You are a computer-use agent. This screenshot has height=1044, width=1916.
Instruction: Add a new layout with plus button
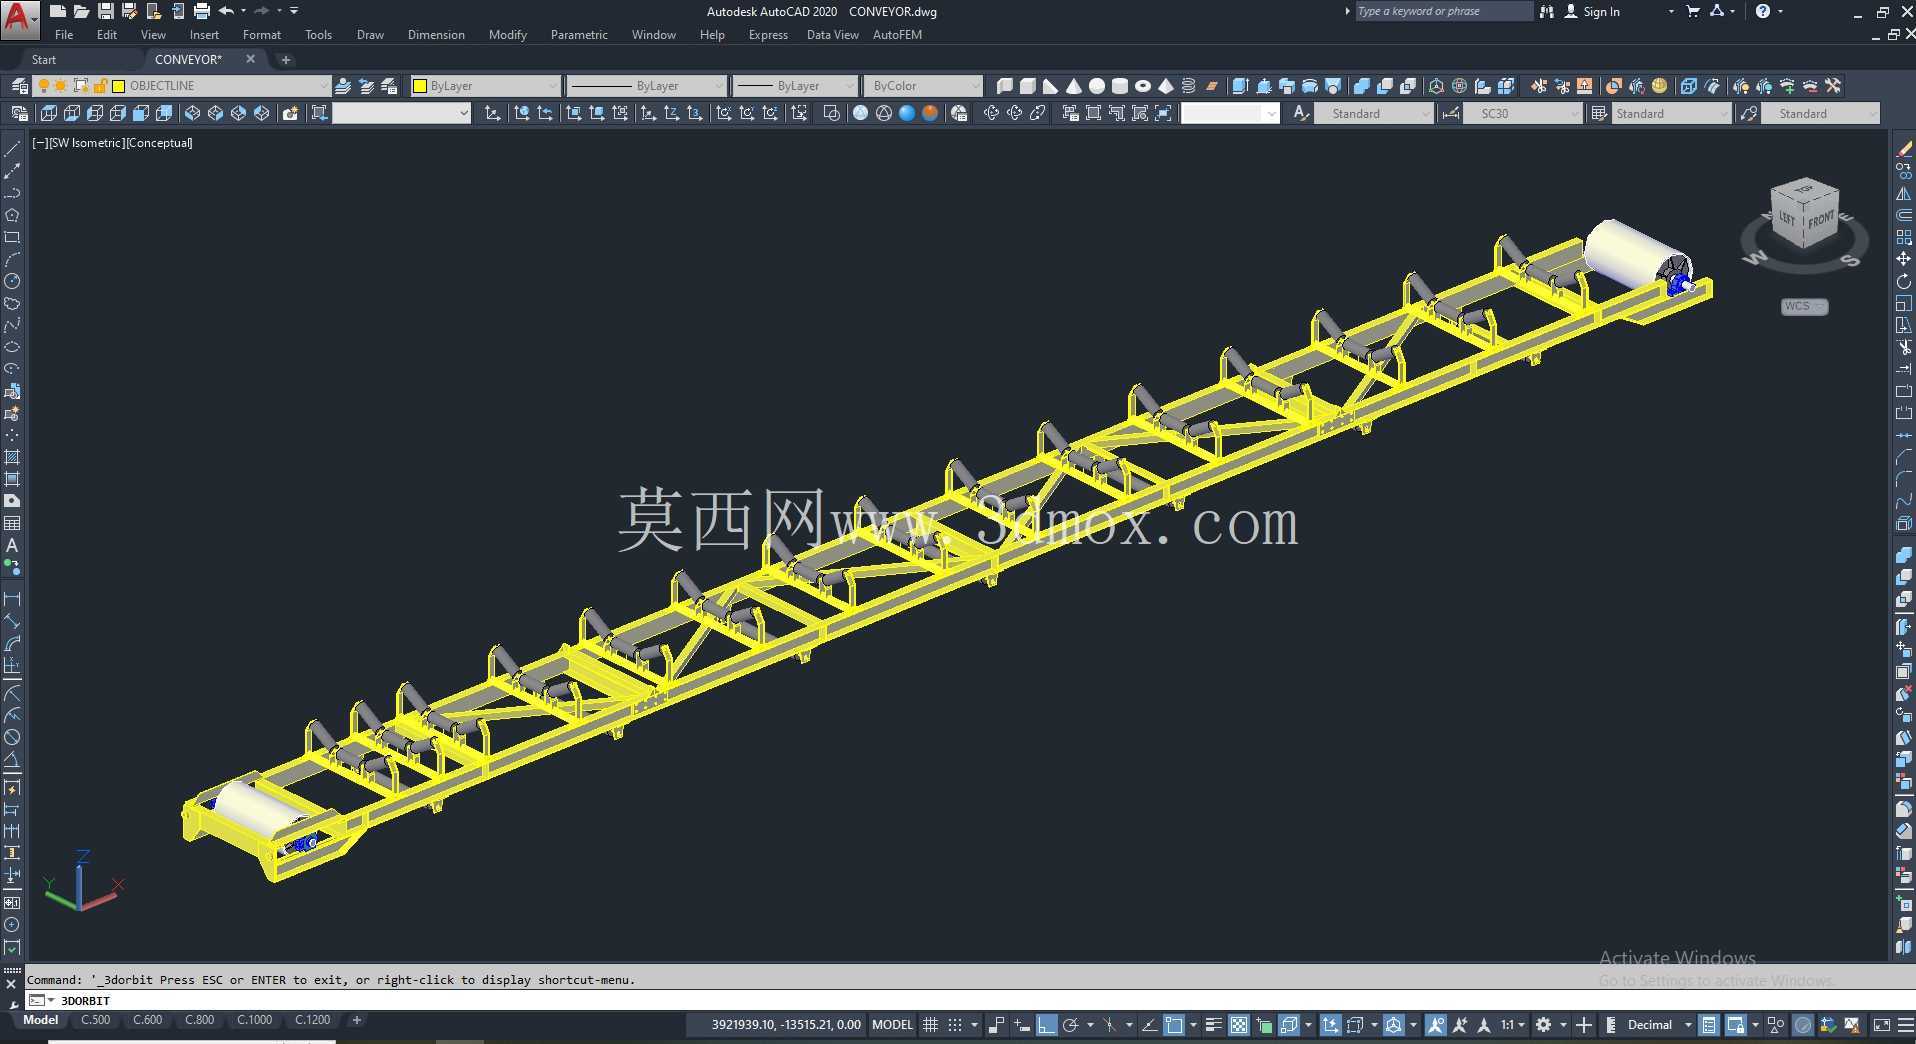356,1020
